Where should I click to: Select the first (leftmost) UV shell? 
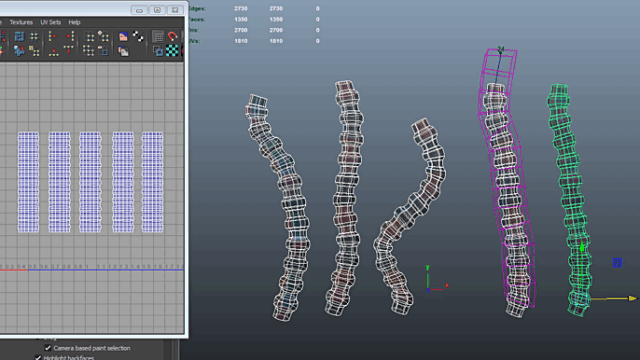(x=28, y=182)
